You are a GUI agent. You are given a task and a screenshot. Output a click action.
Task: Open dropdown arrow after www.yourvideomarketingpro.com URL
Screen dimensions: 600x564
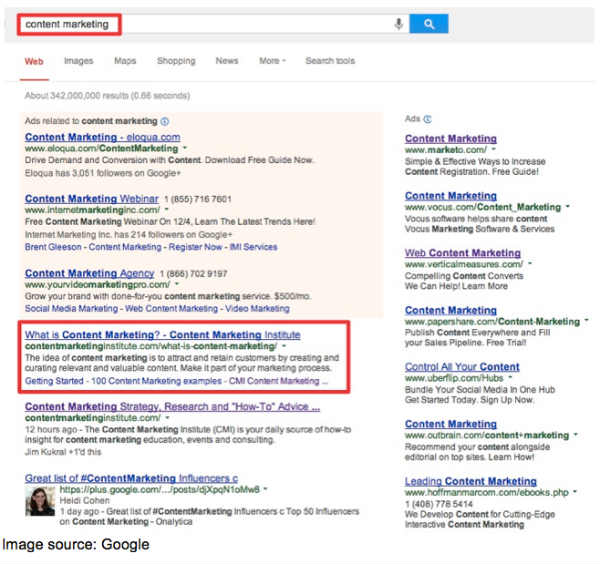point(177,284)
